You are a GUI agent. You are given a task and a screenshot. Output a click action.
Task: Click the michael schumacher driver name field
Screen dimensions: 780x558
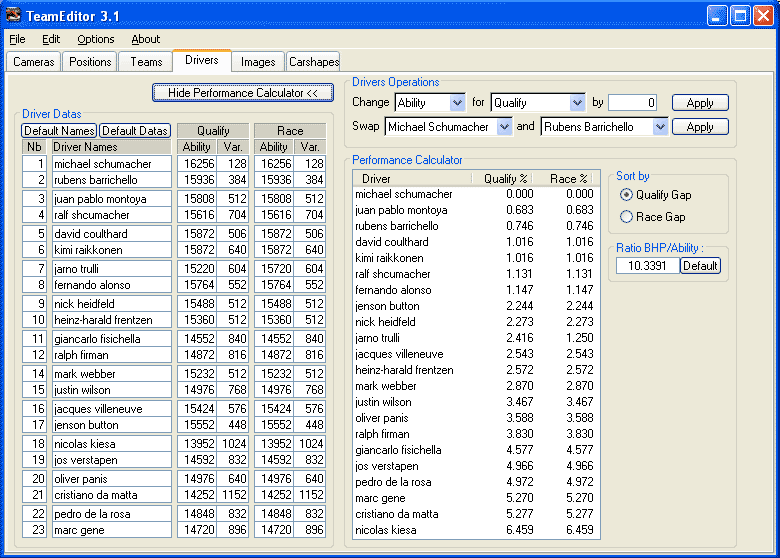(112, 164)
